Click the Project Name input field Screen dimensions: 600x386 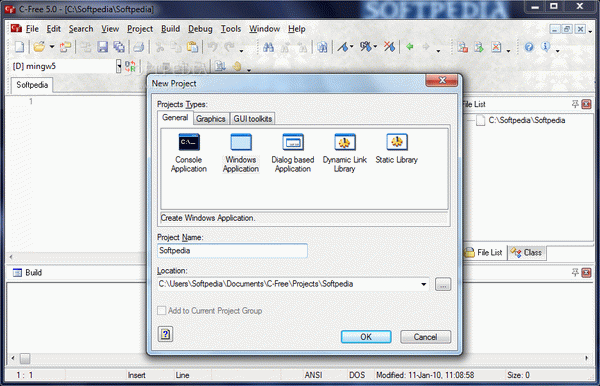point(232,251)
